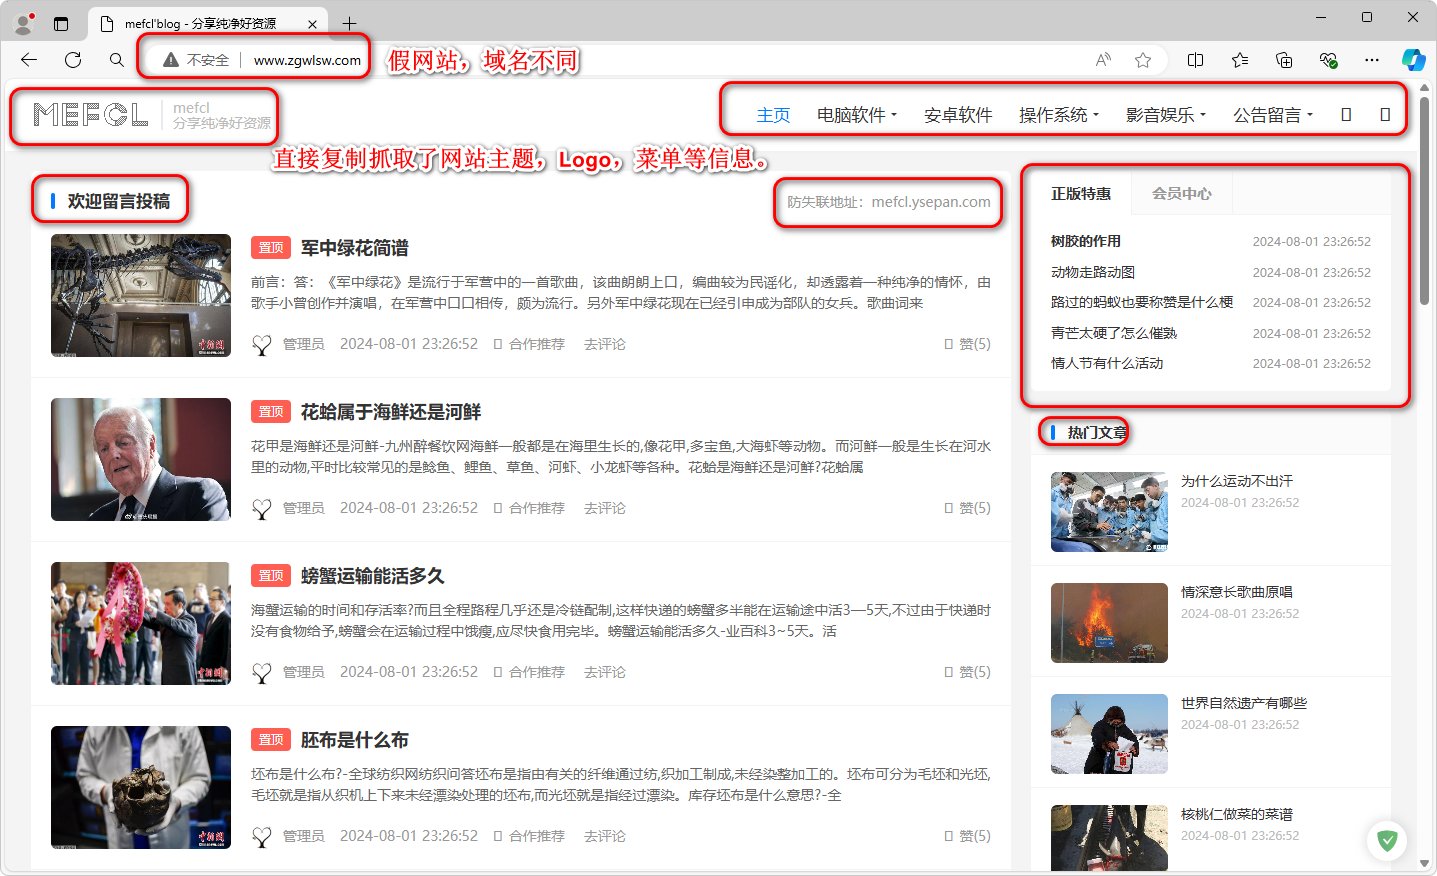This screenshot has height=876, width=1437.
Task: Open the article 胚布是什么布
Action: [x=355, y=740]
